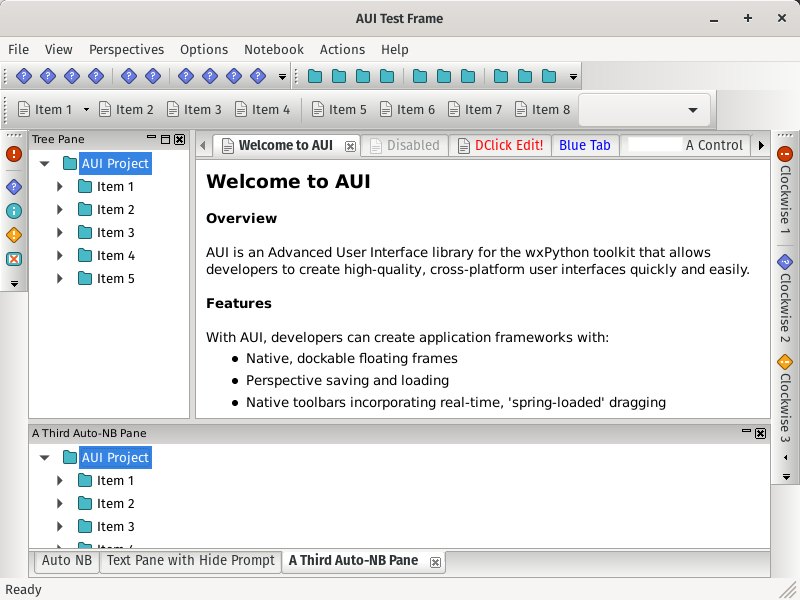Image resolution: width=800 pixels, height=600 pixels.
Task: Click the Ready status bar text
Action: click(23, 590)
